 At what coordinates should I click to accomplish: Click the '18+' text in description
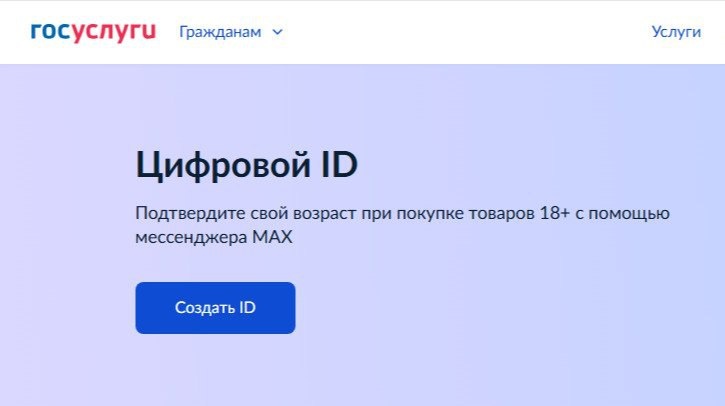[554, 213]
